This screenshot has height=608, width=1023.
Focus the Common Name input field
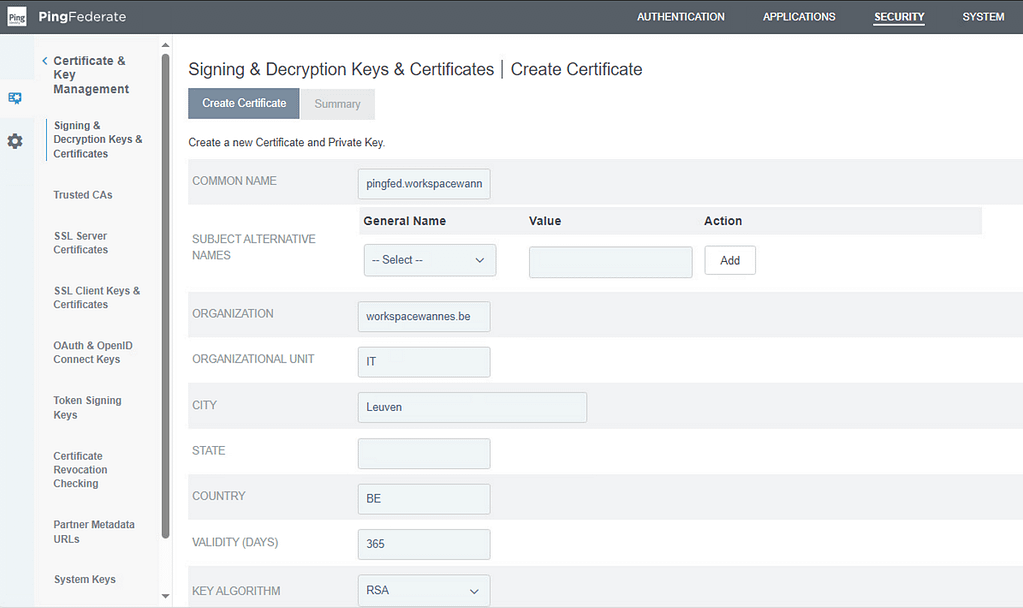pos(424,184)
